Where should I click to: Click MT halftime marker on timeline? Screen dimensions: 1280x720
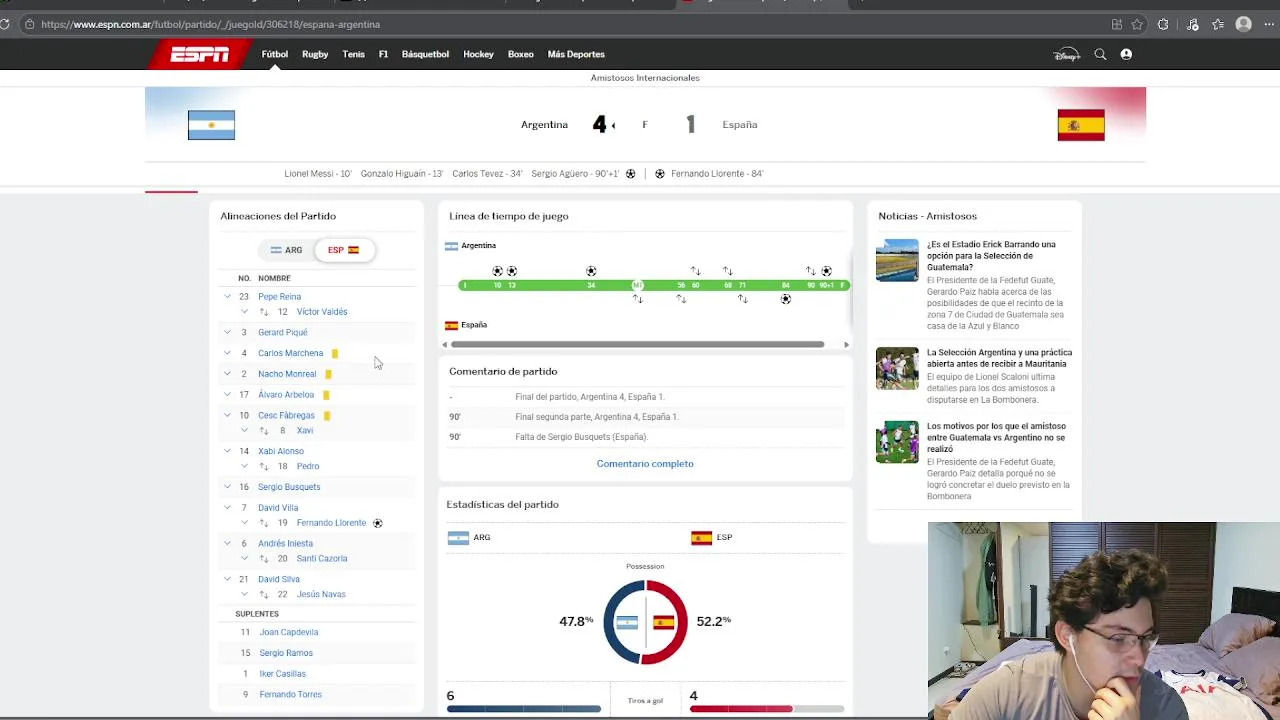tap(637, 286)
